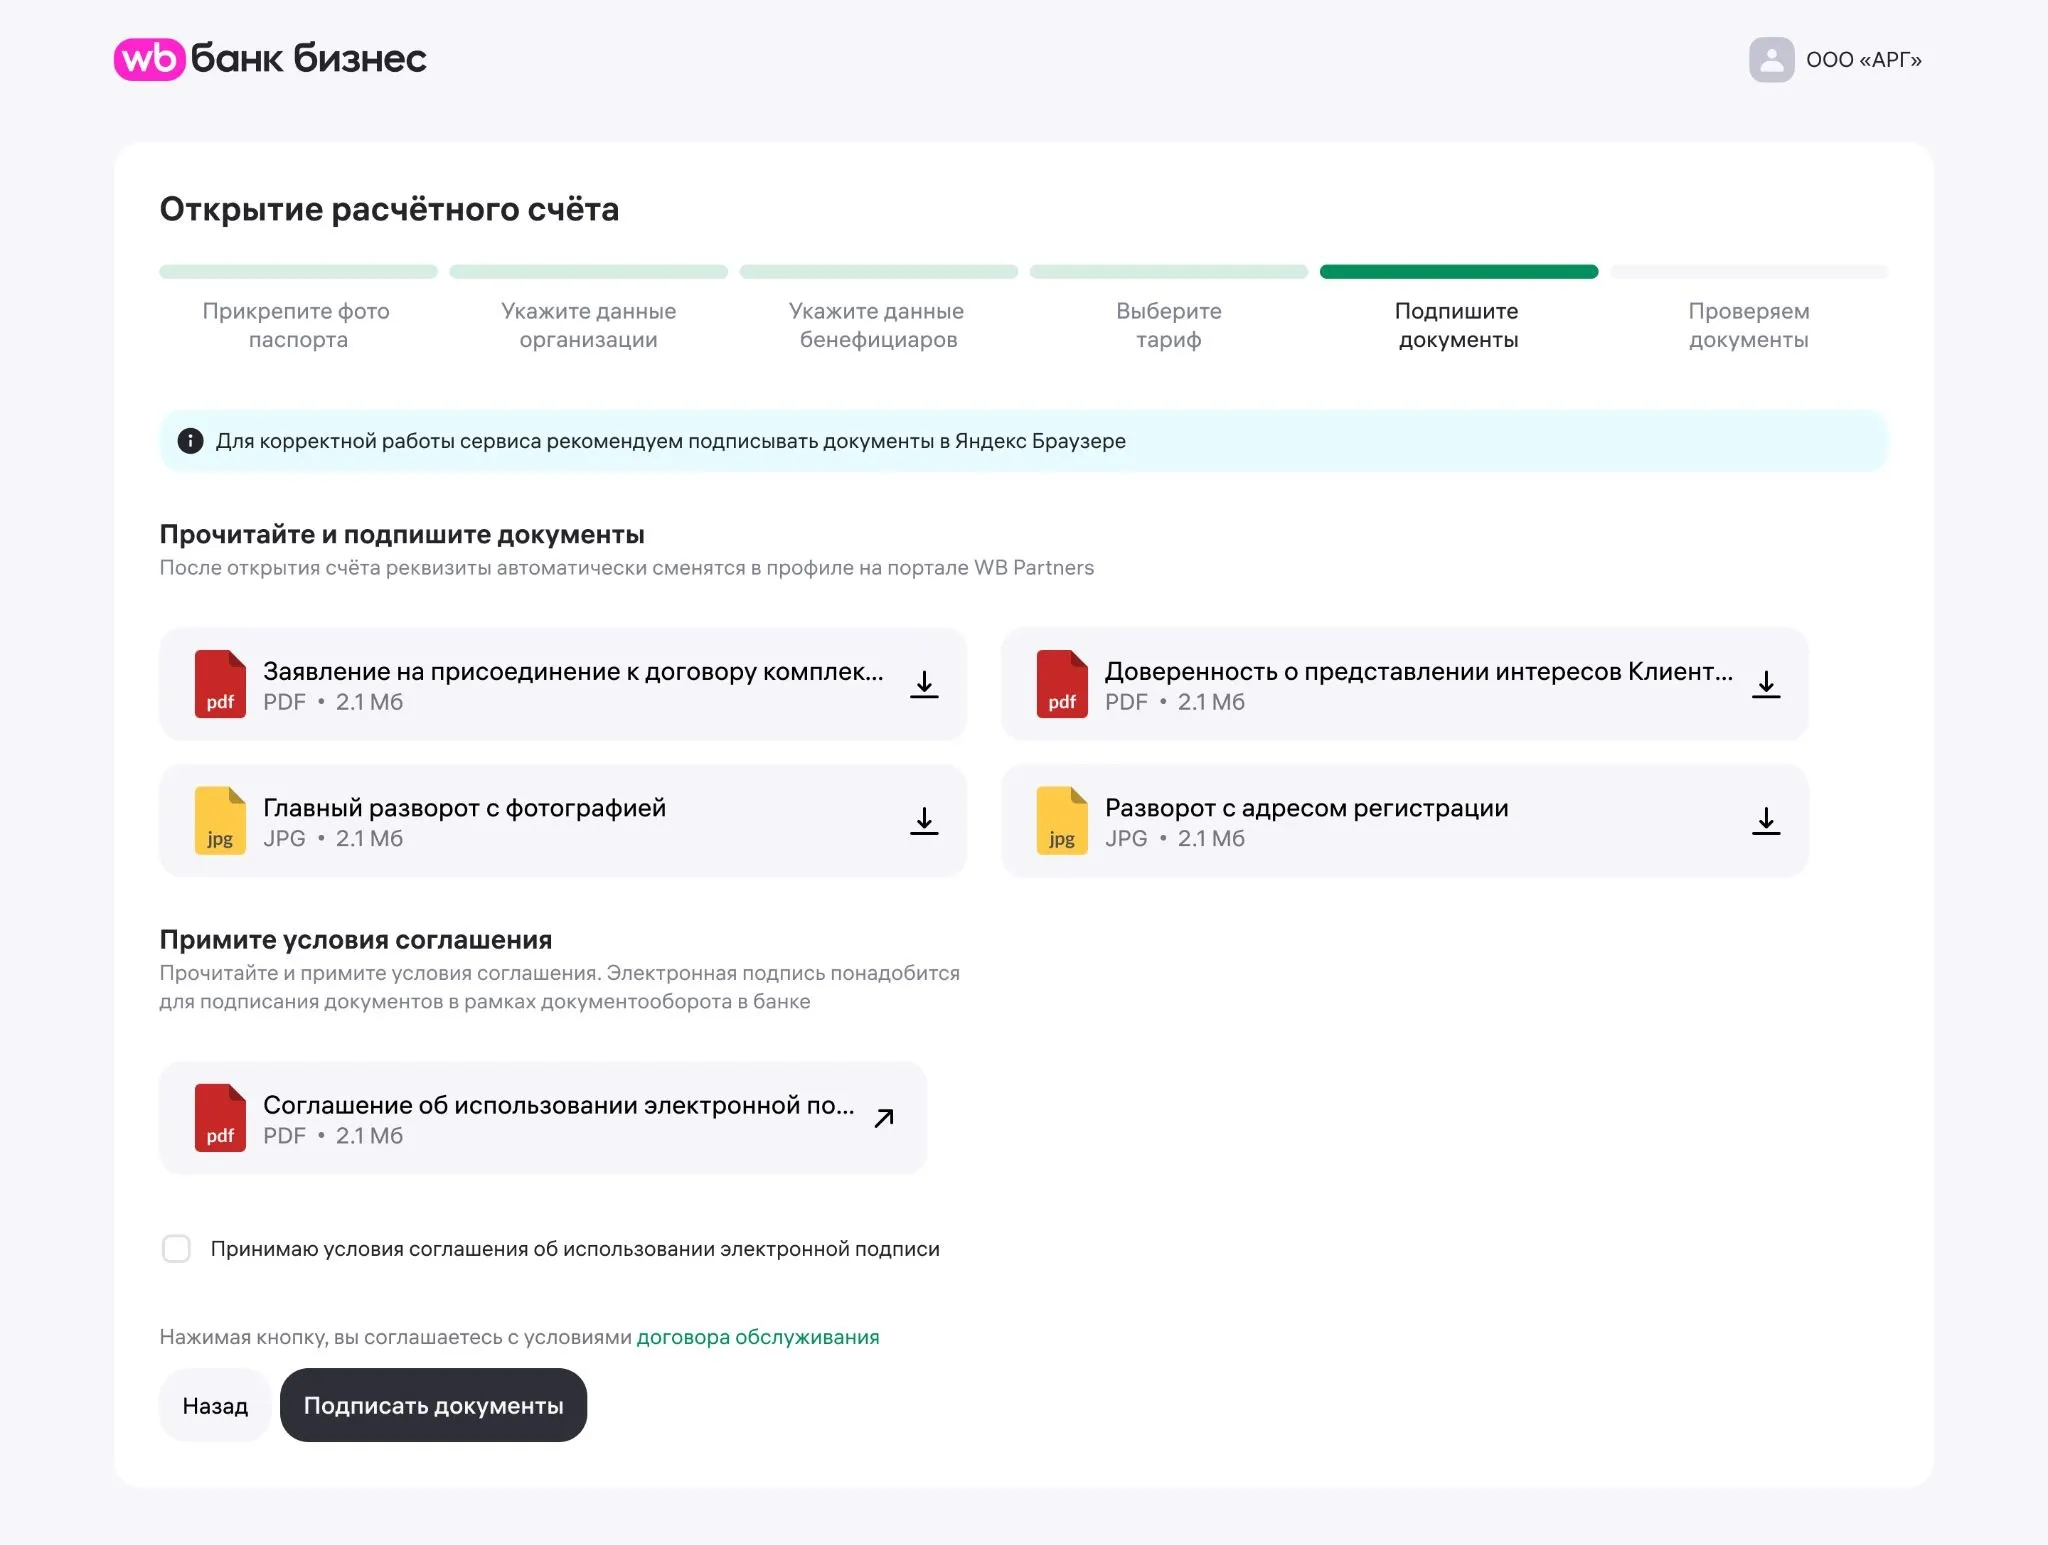The width and height of the screenshot is (2048, 1545).
Task: Click the red pdf icon of Доверенность
Action: [x=1062, y=684]
